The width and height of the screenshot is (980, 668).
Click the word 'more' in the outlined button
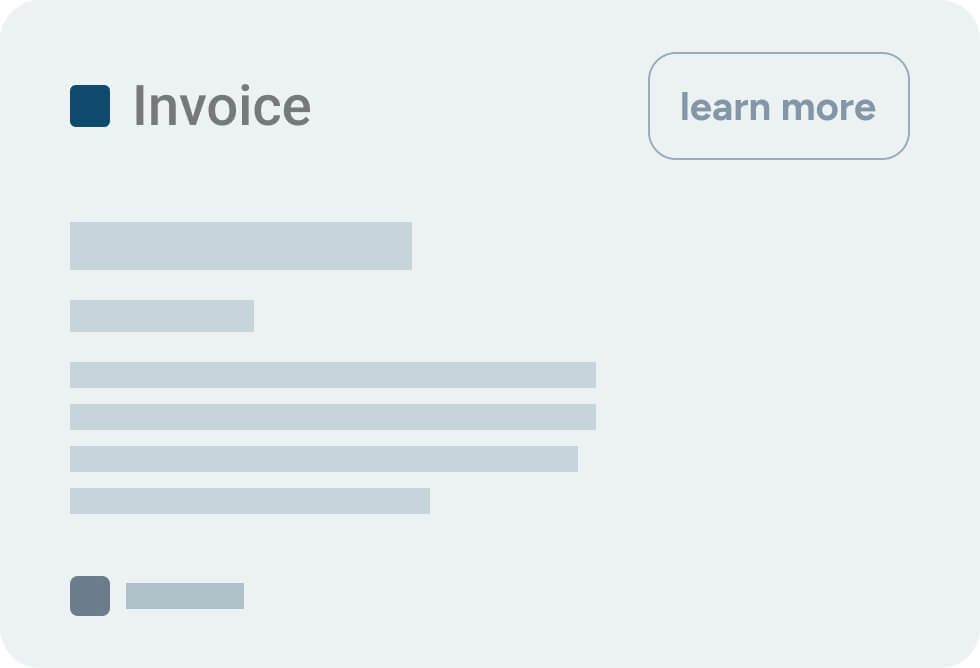829,107
